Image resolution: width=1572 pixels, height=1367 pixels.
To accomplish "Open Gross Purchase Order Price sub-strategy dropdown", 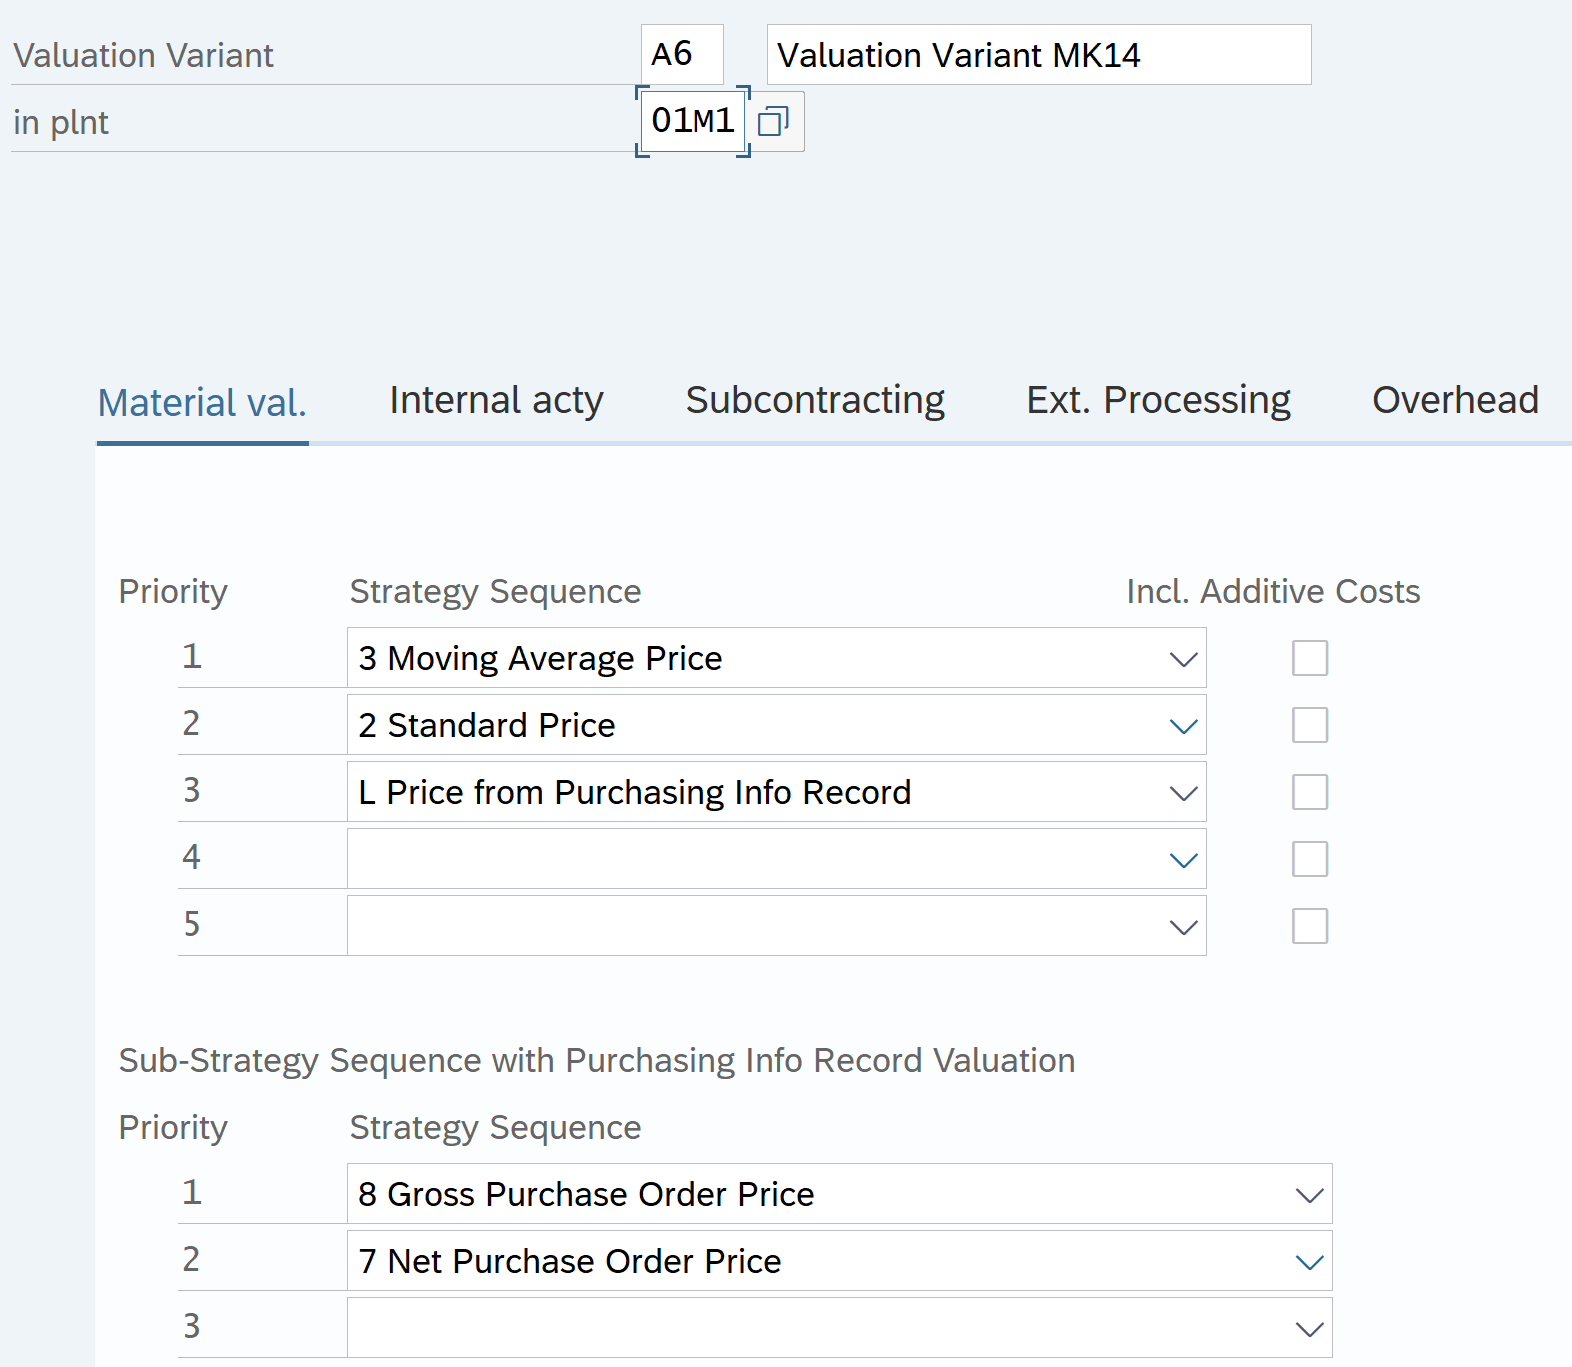I will click(x=1309, y=1195).
